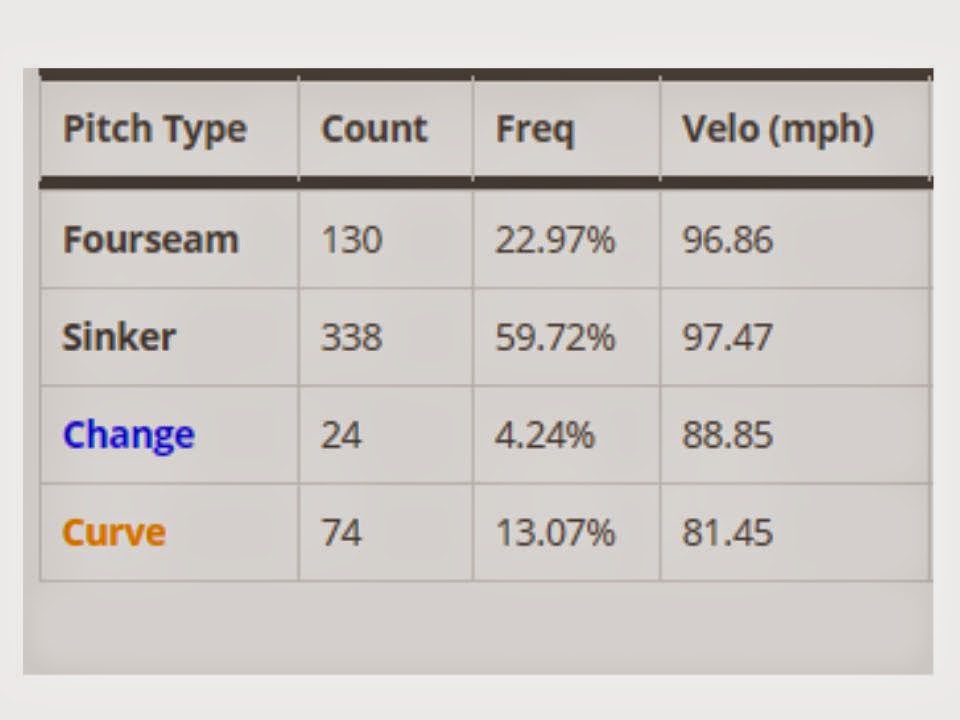Click the Change frequency 4.24%
960x720 pixels.
[x=544, y=435]
